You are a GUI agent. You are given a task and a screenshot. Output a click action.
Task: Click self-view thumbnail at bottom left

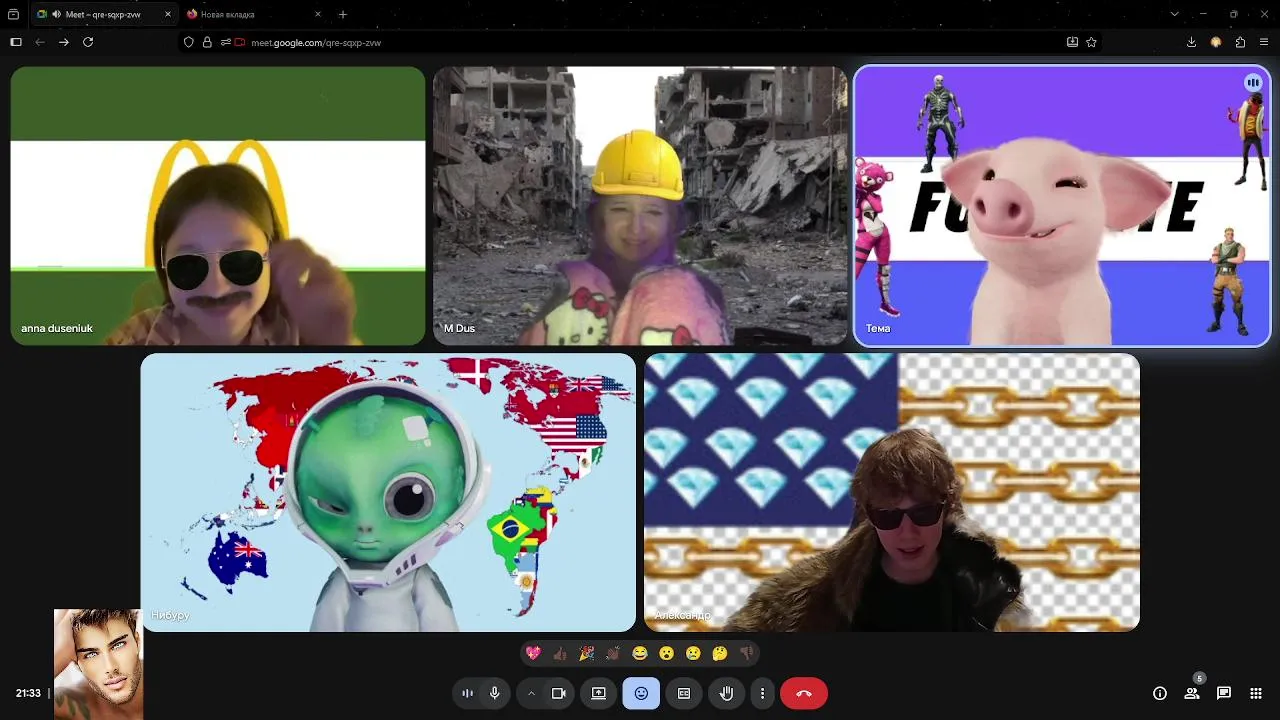[98, 664]
